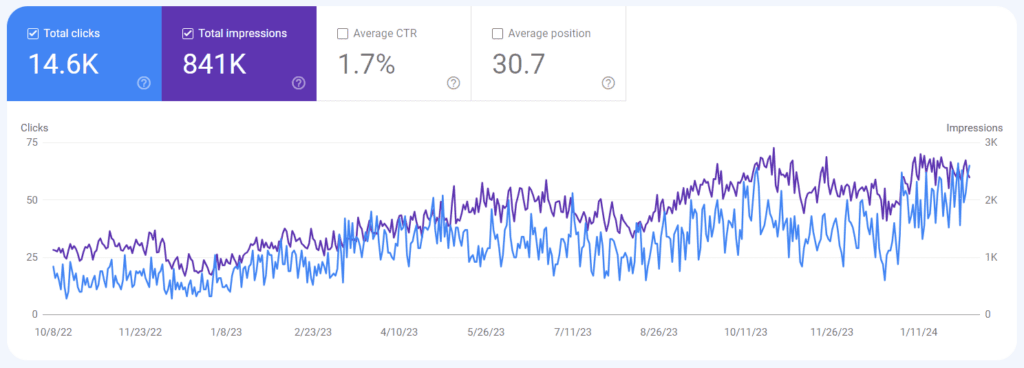This screenshot has width=1024, height=368.
Task: Click the 2/23/23 date label
Action: 313,332
